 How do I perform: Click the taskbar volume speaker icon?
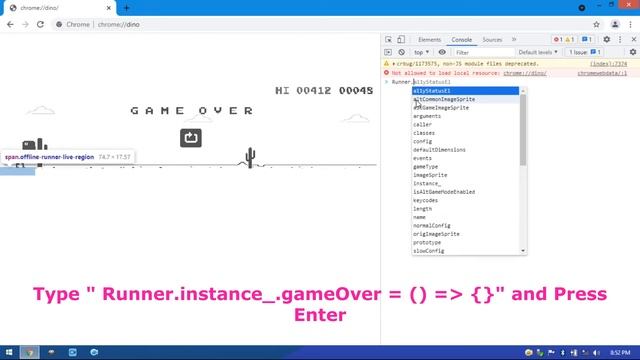[596, 353]
